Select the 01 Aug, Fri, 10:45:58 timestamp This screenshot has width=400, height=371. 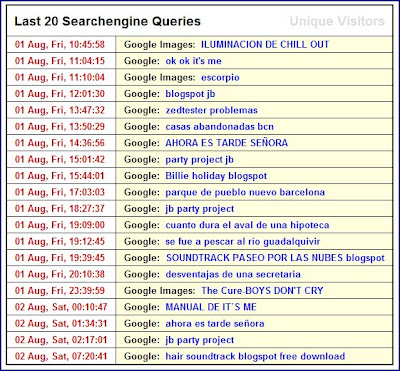(60, 44)
